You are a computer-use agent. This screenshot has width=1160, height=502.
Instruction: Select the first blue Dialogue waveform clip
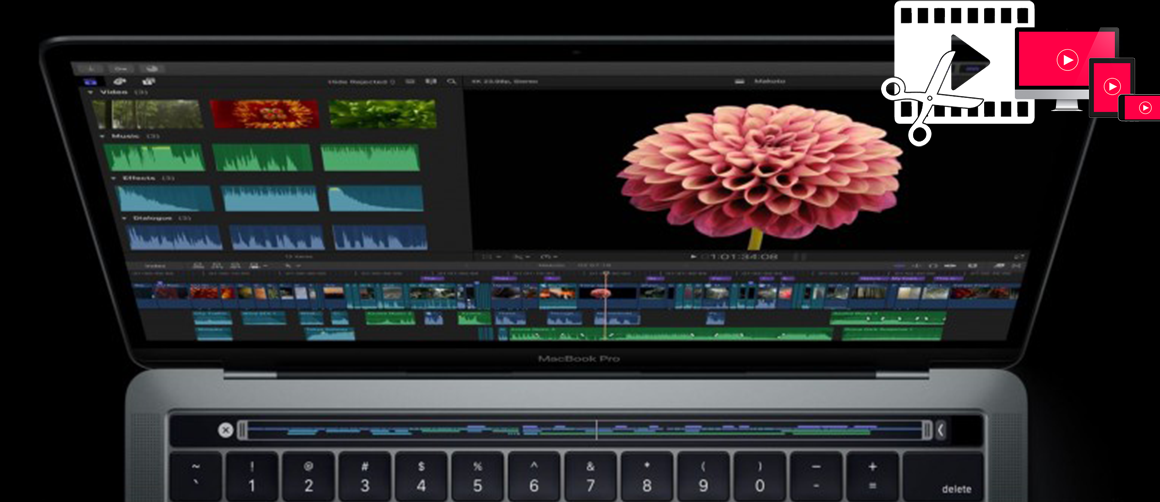tap(175, 237)
